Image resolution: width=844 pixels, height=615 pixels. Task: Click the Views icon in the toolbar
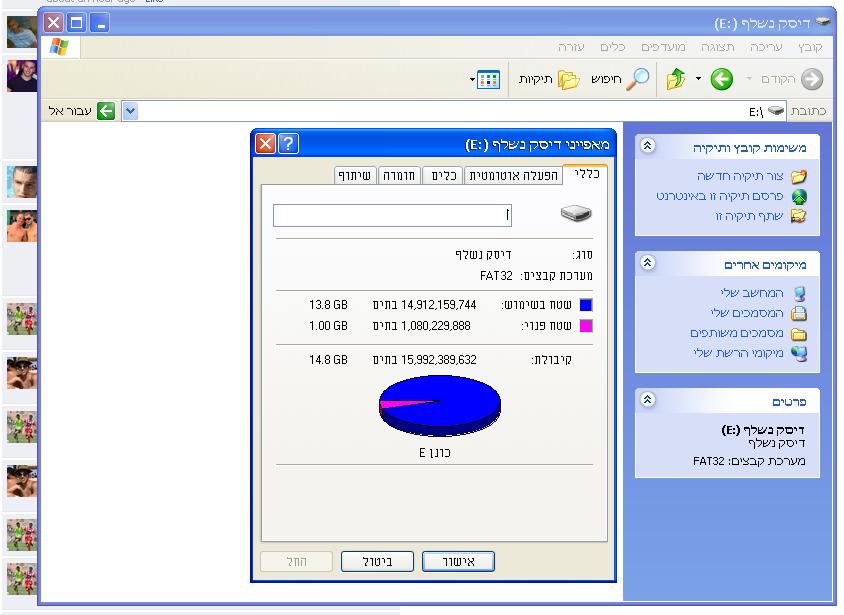pyautogui.click(x=487, y=80)
